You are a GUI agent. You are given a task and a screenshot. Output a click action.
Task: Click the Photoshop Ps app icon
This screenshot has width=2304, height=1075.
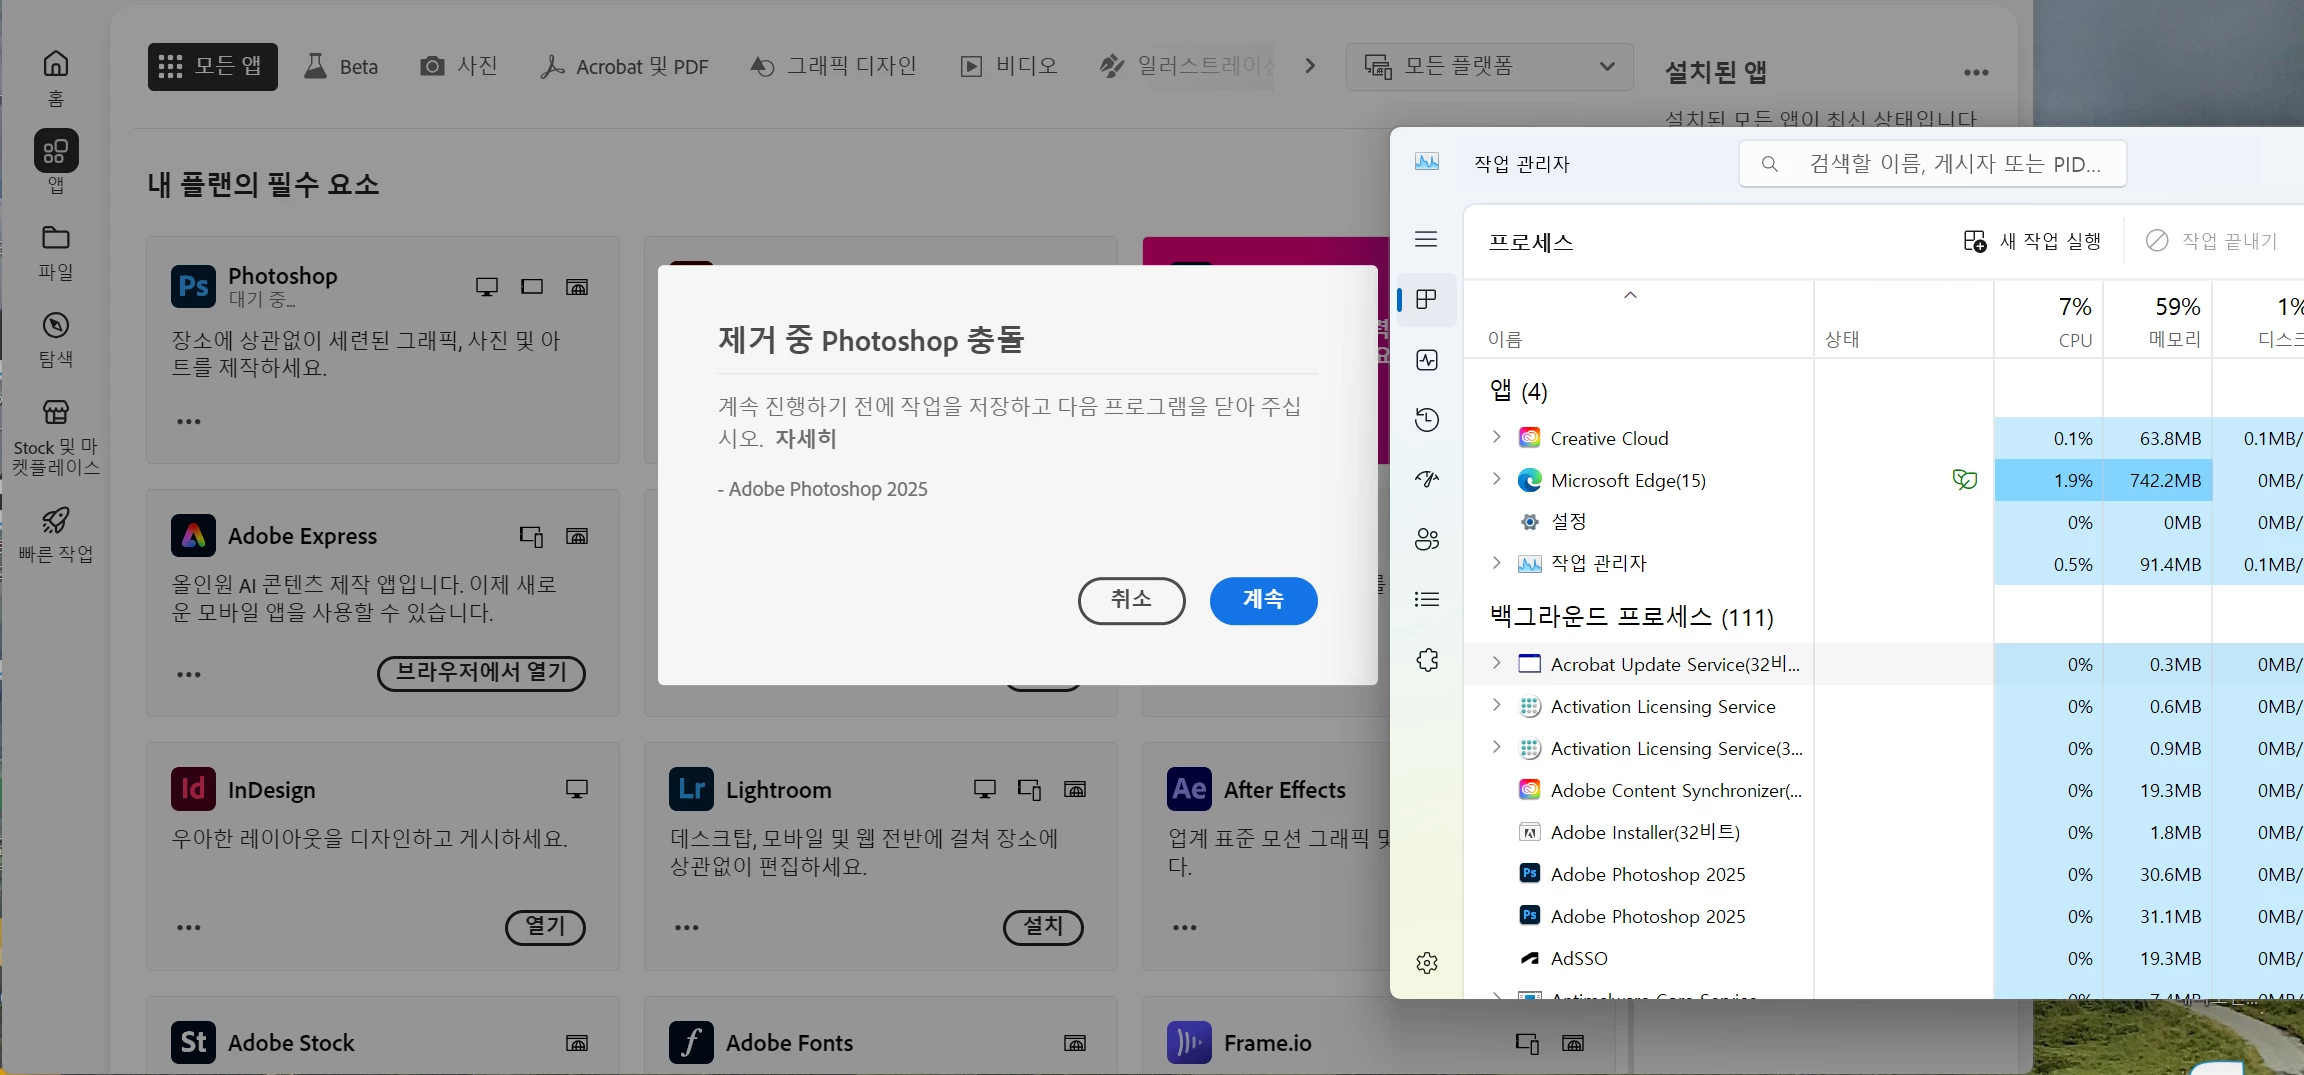point(193,287)
